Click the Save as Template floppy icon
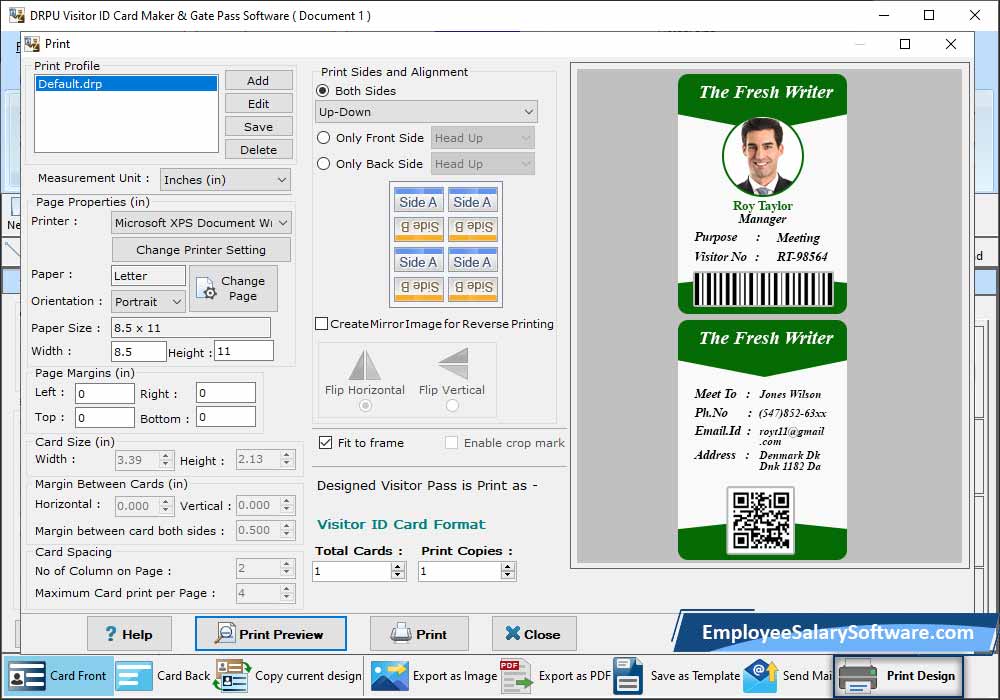 pyautogui.click(x=628, y=676)
